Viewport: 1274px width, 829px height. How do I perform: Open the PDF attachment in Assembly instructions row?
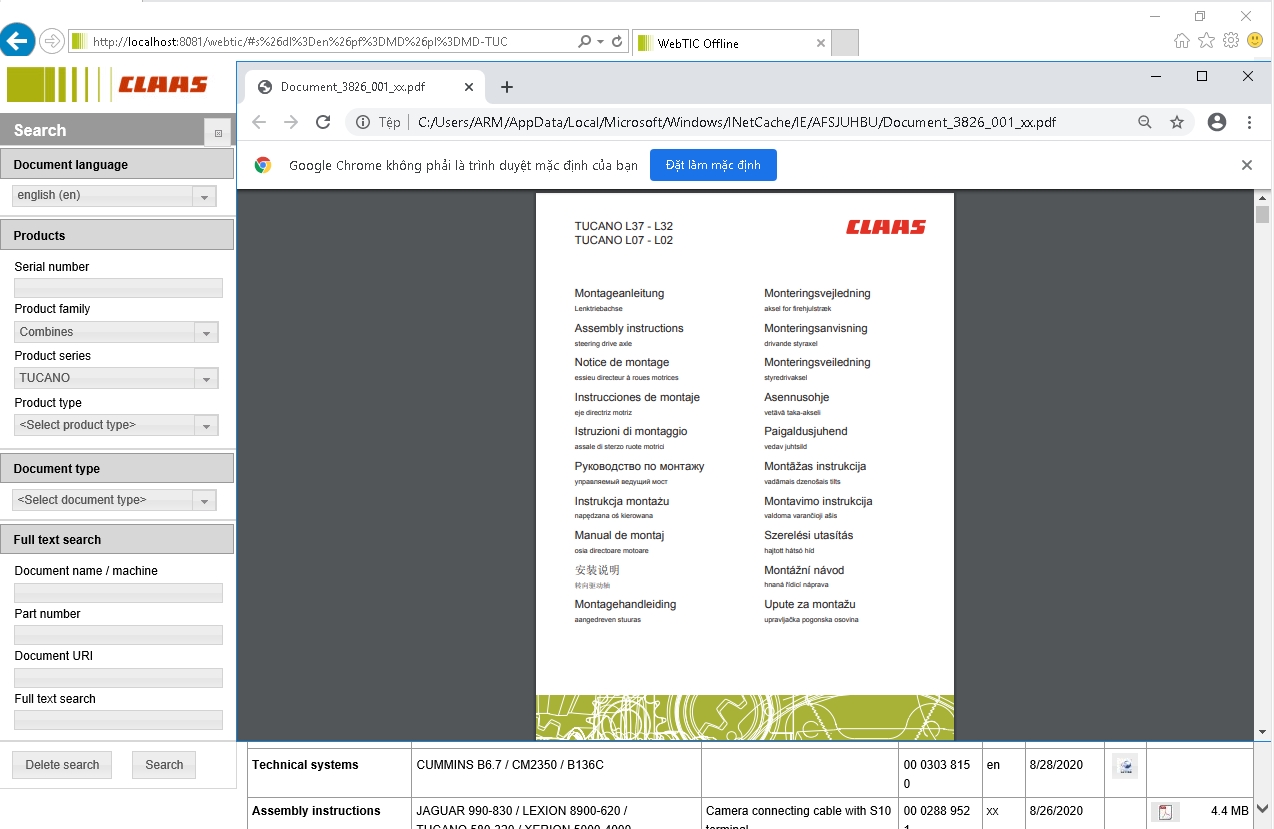[x=1164, y=811]
